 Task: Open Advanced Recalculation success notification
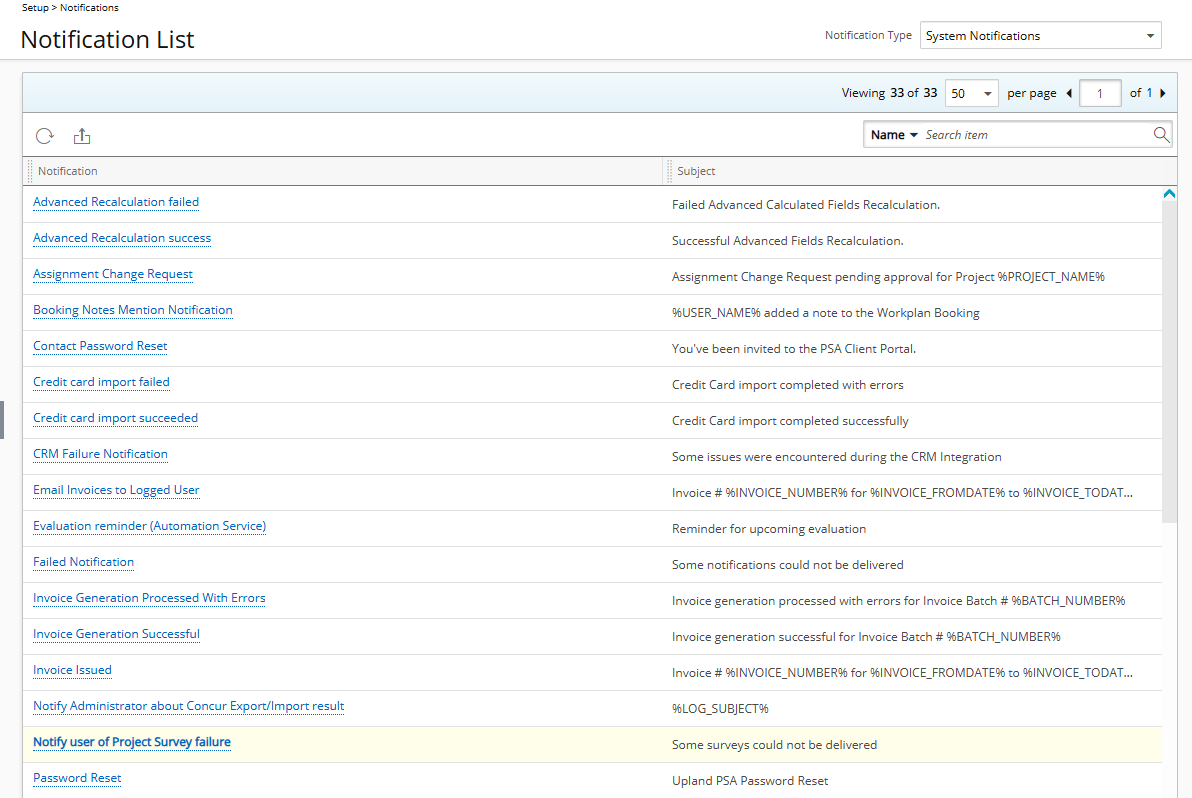point(122,238)
